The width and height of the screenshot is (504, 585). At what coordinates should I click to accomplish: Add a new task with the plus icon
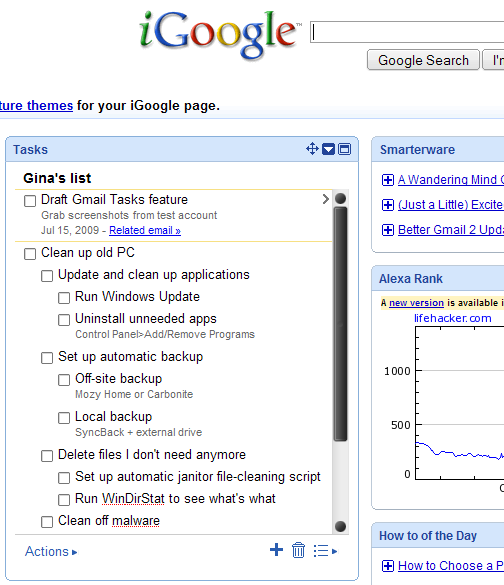pos(276,550)
